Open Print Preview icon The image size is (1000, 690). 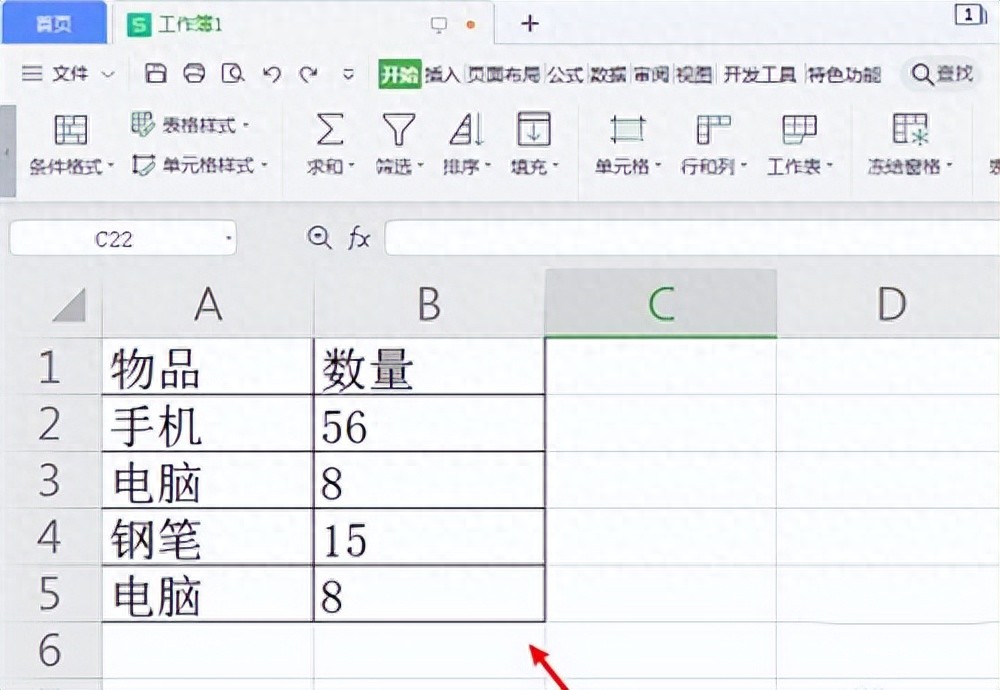233,74
